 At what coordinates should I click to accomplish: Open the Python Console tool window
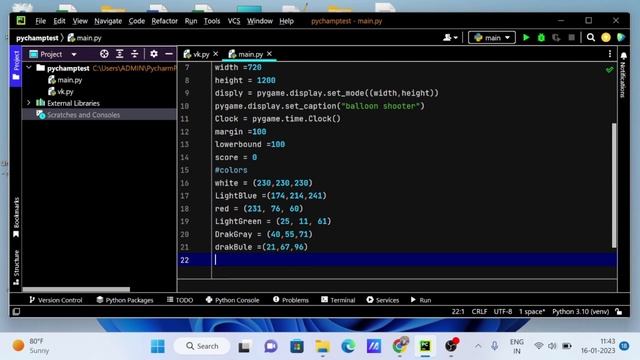click(x=232, y=300)
